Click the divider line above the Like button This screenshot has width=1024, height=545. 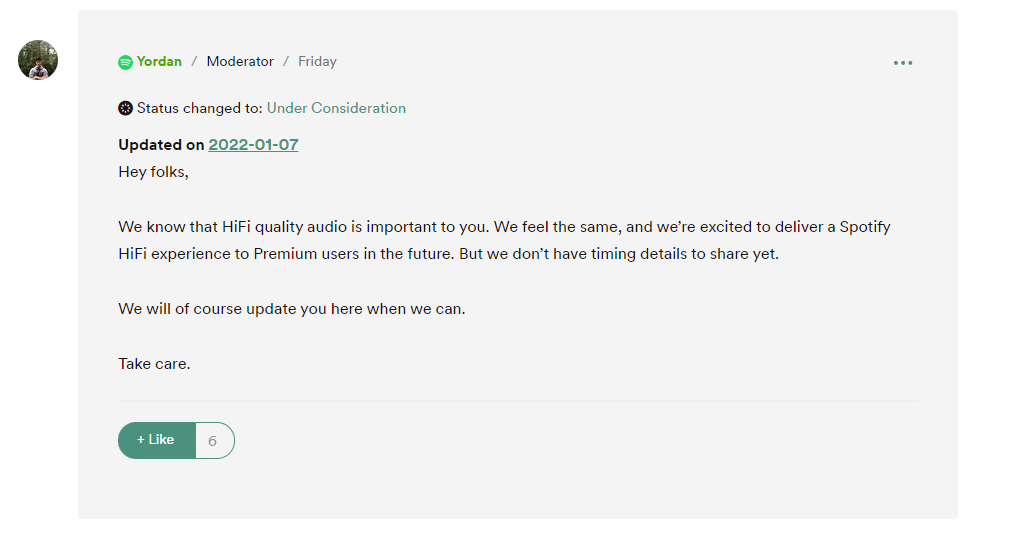(517, 401)
